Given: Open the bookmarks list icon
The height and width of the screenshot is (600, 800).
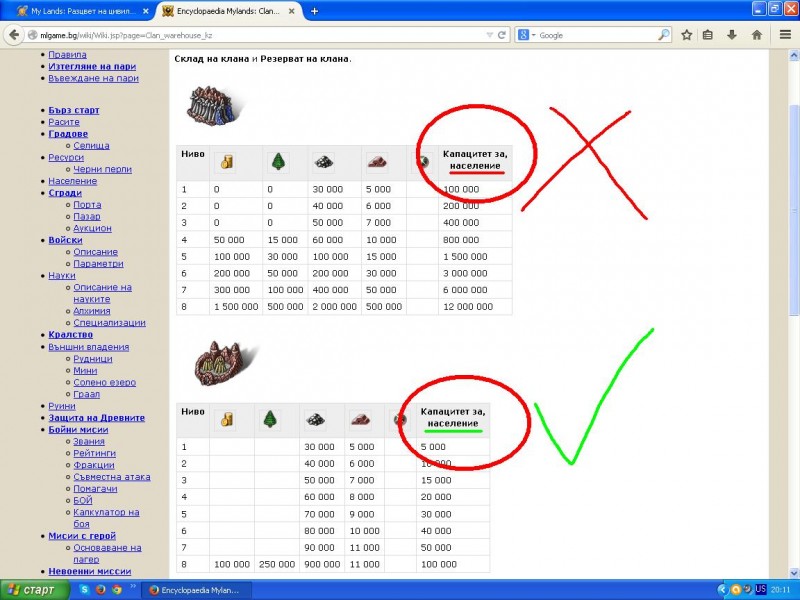Looking at the screenshot, I should [708, 34].
